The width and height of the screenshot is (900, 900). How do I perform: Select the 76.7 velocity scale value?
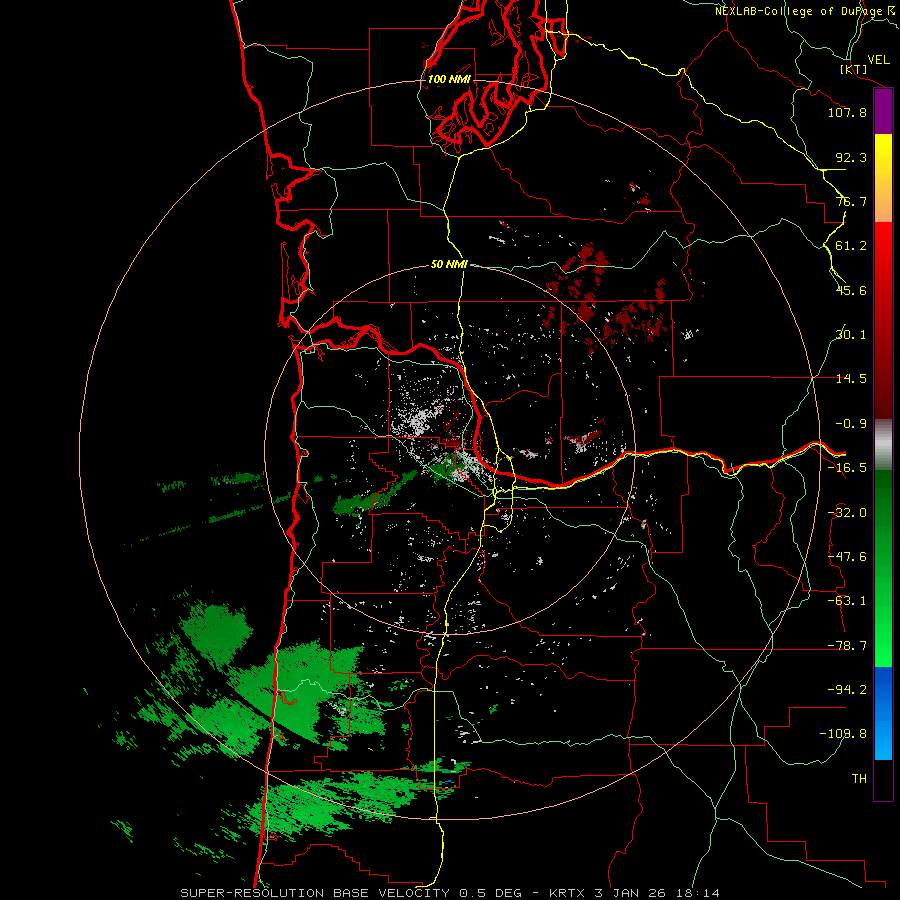851,201
